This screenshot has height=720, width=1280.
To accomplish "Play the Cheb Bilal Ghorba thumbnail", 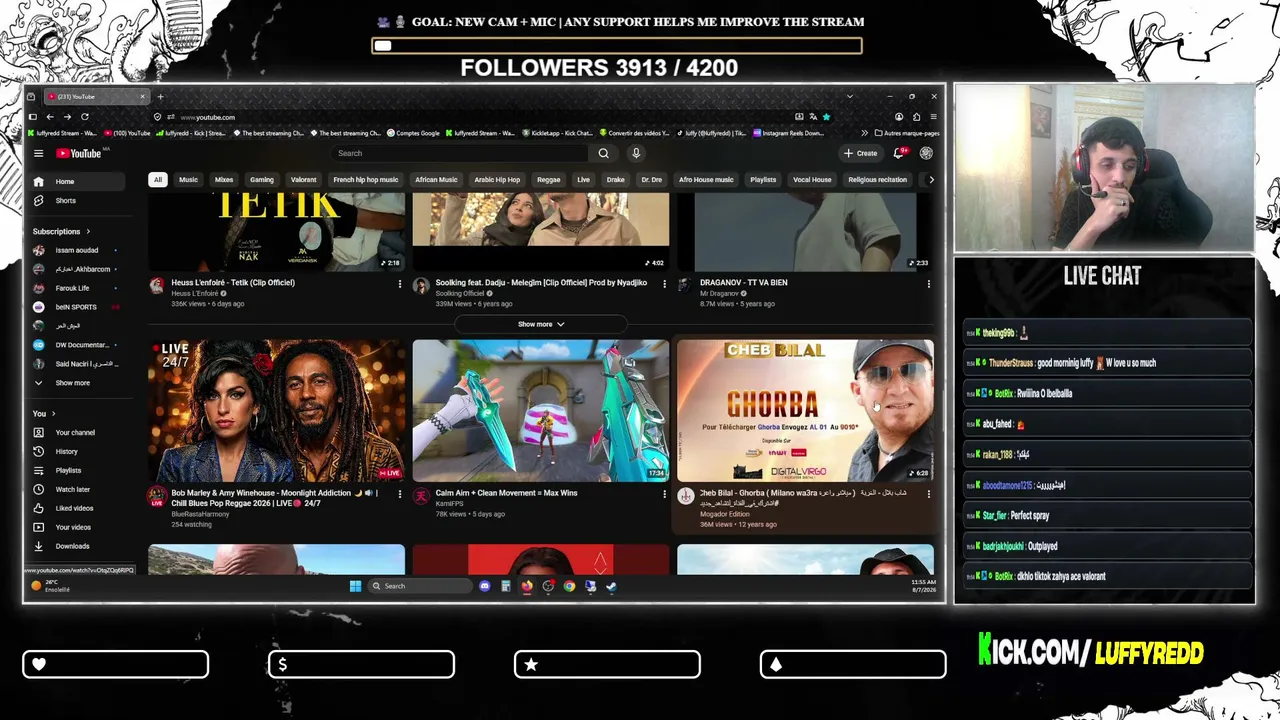I will (805, 411).
